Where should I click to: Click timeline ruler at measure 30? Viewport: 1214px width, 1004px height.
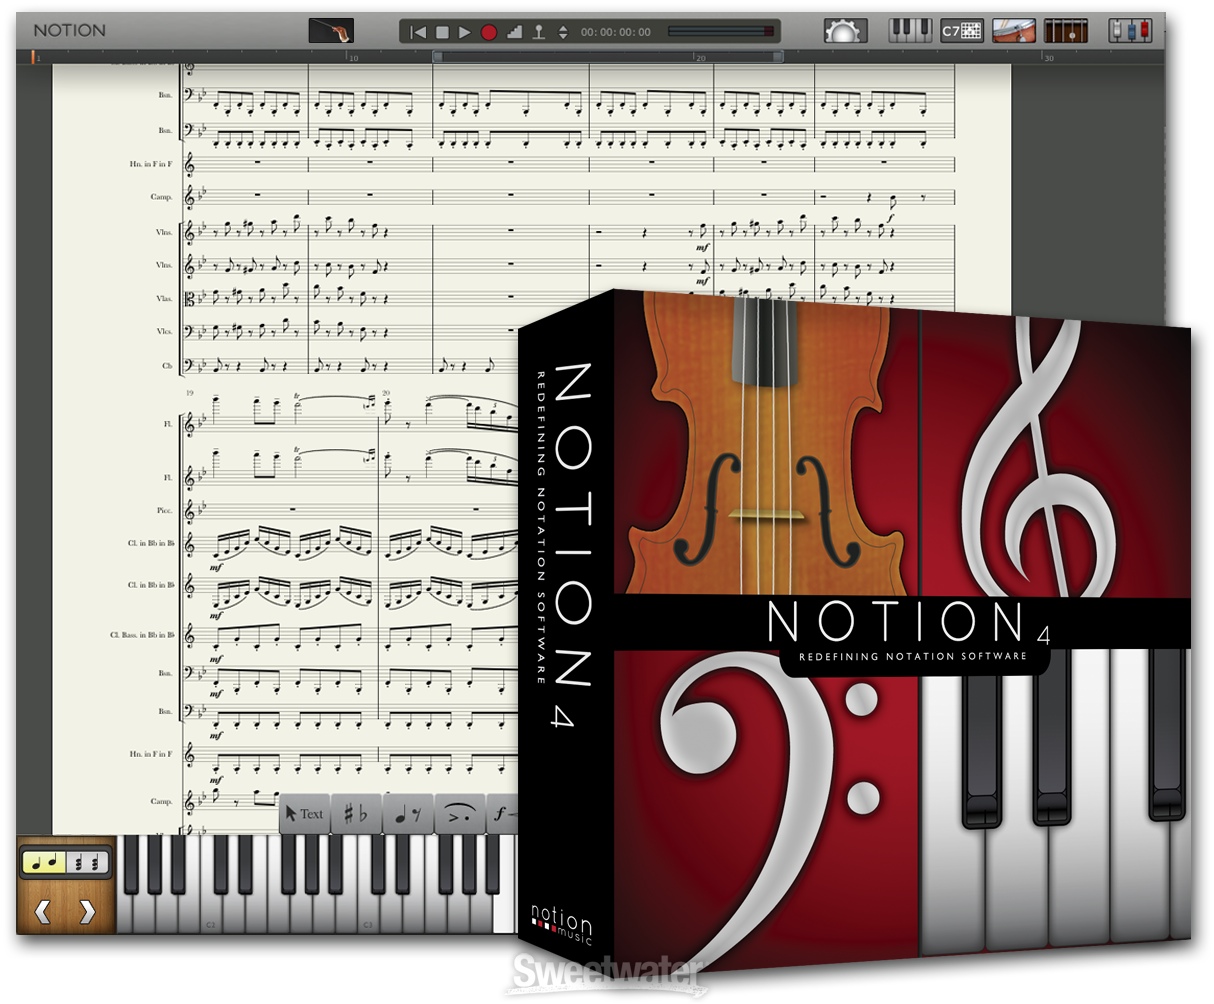pyautogui.click(x=1048, y=58)
